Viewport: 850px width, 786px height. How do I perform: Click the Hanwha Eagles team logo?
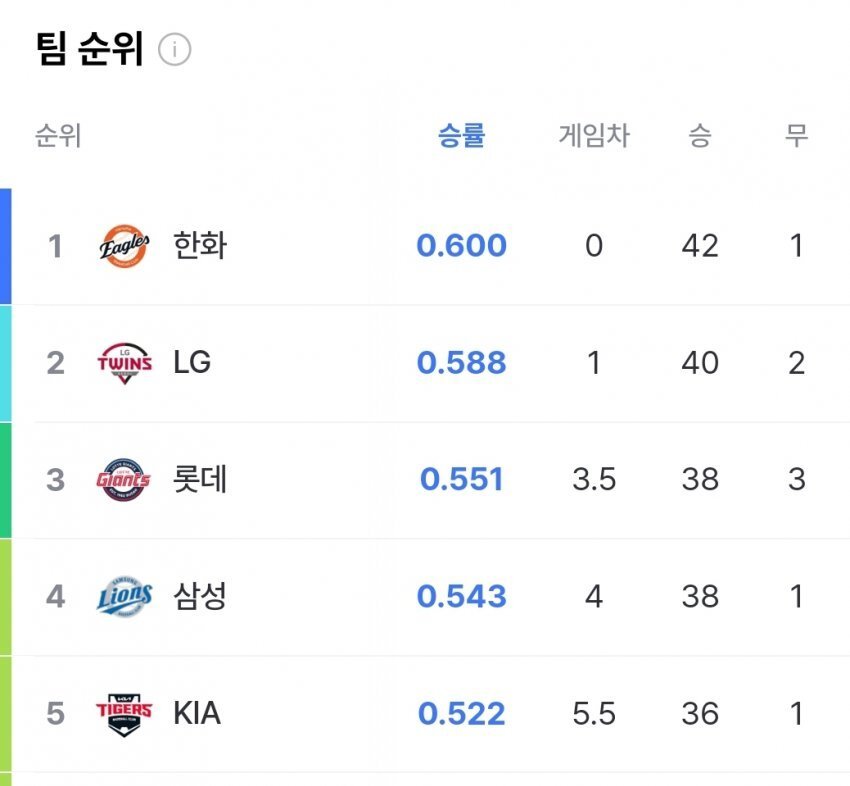[x=122, y=245]
